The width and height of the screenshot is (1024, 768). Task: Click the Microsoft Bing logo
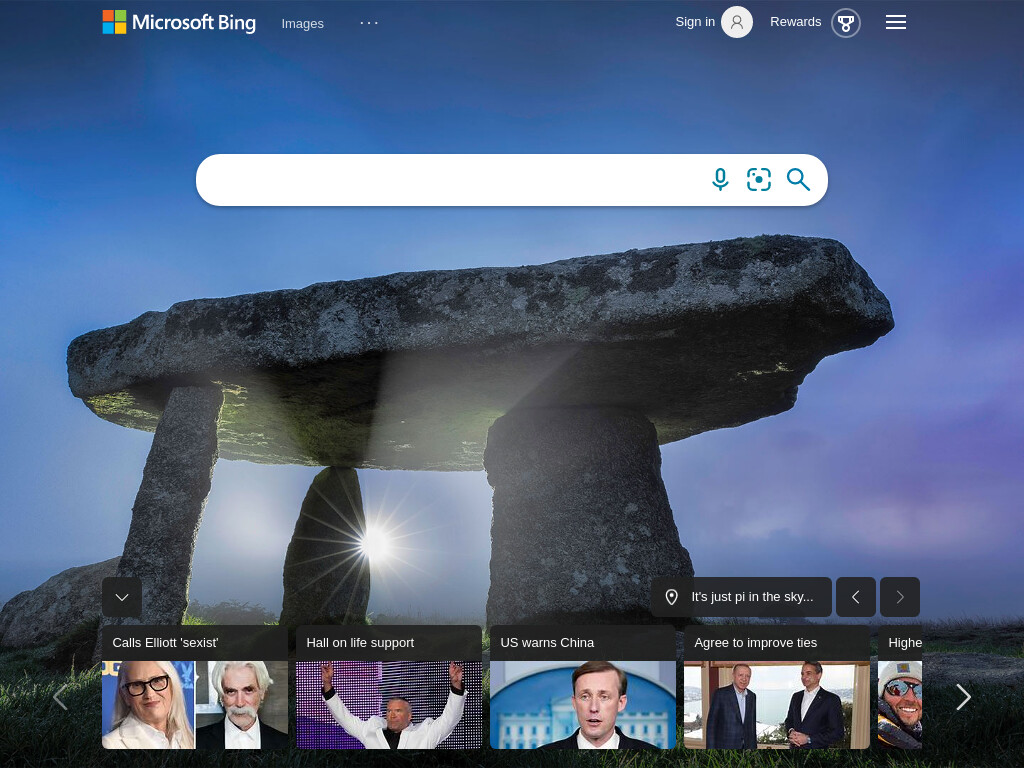click(179, 22)
